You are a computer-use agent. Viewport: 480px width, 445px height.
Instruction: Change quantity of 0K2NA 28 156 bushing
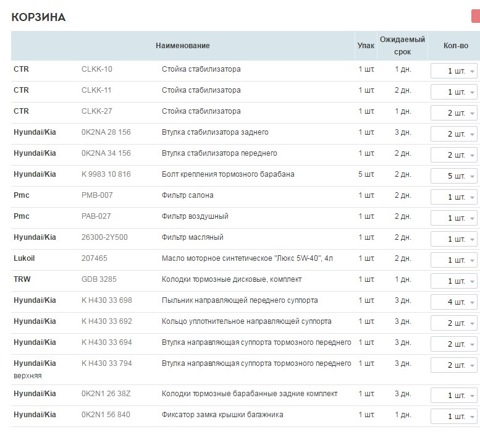[454, 134]
